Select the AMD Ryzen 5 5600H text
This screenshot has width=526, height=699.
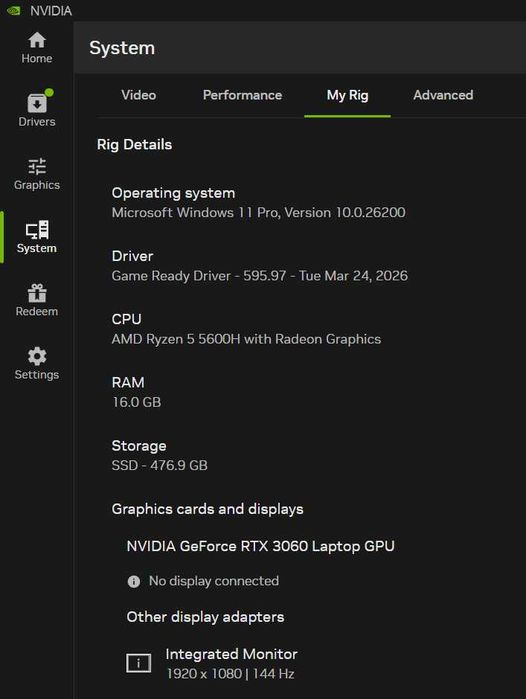click(246, 339)
